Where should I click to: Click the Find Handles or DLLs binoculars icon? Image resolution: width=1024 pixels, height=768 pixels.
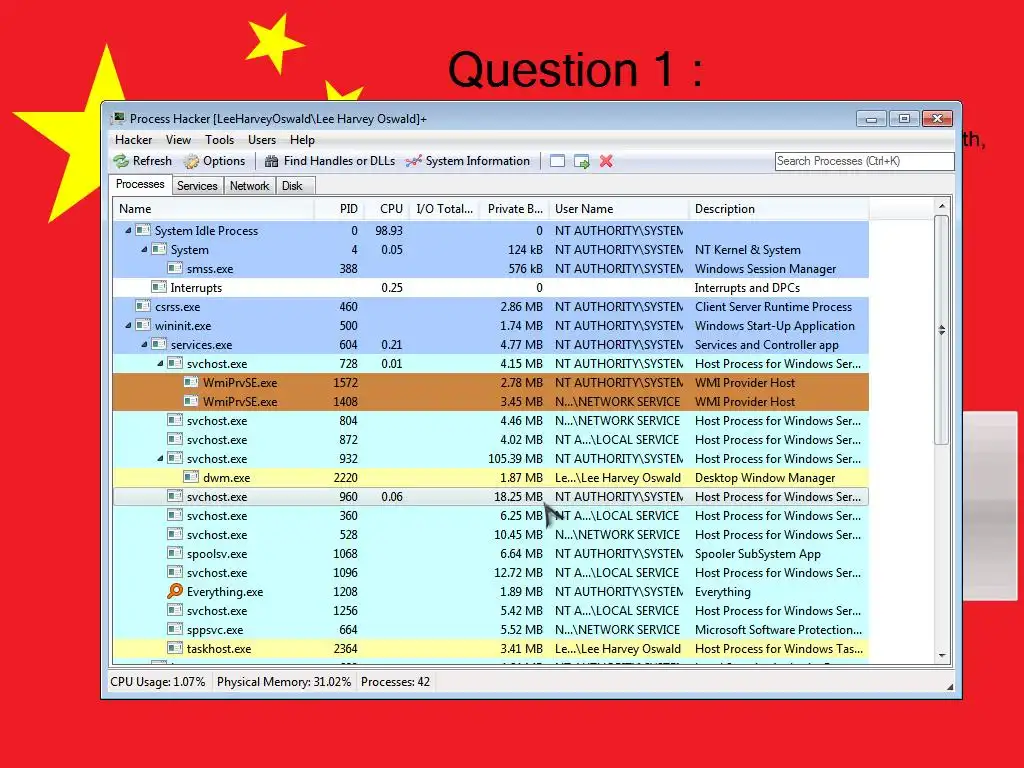[272, 161]
